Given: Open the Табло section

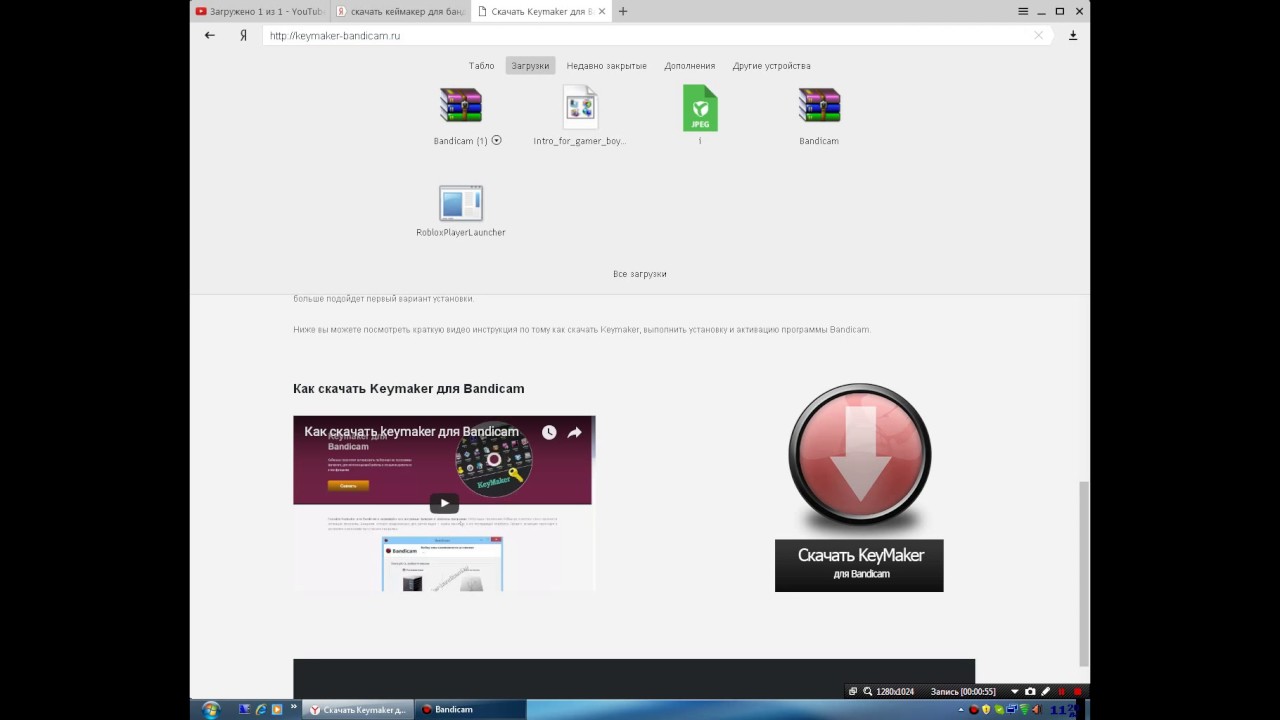Looking at the screenshot, I should pos(482,66).
